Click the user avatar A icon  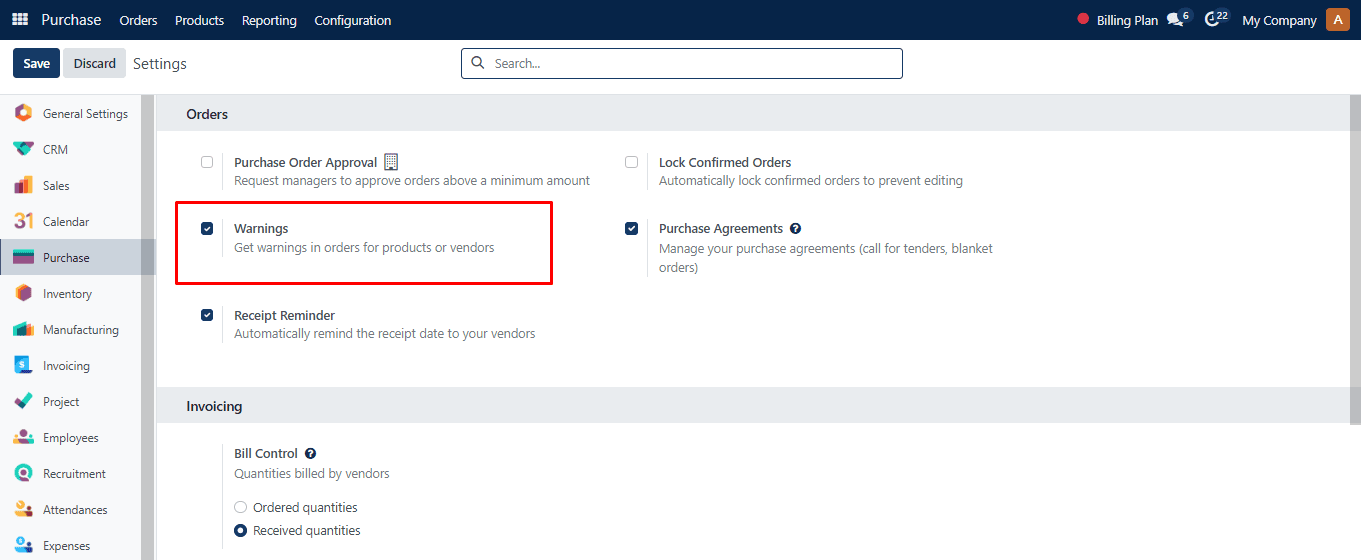[1338, 19]
